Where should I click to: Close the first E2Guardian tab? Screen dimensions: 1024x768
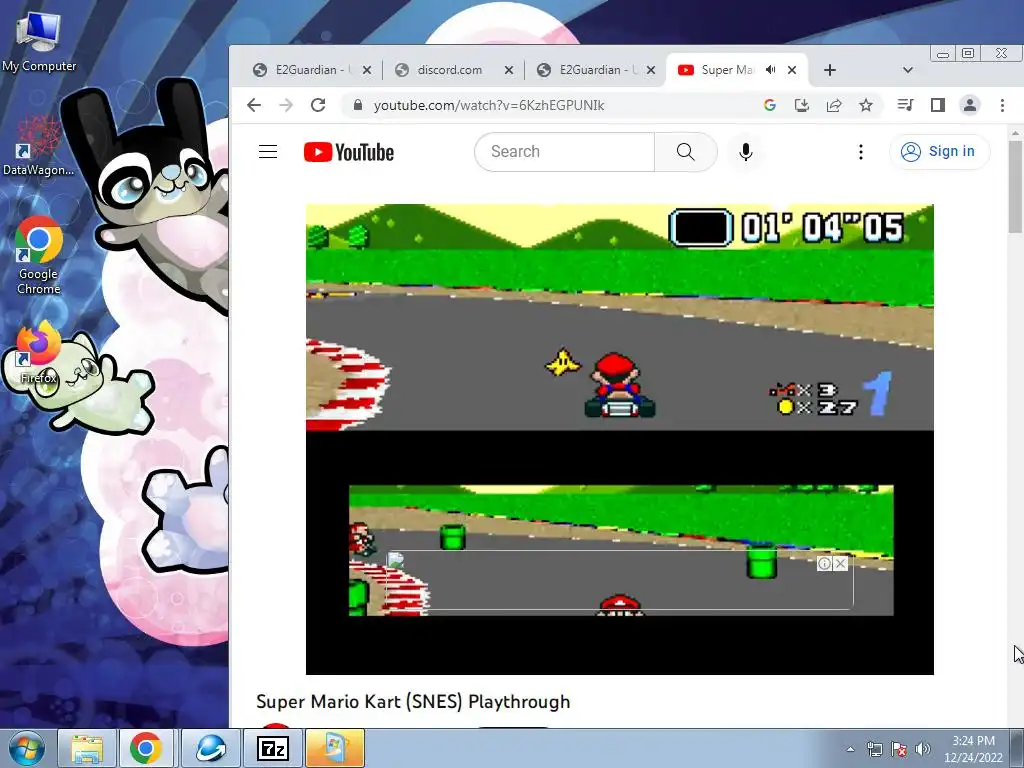pyautogui.click(x=367, y=70)
